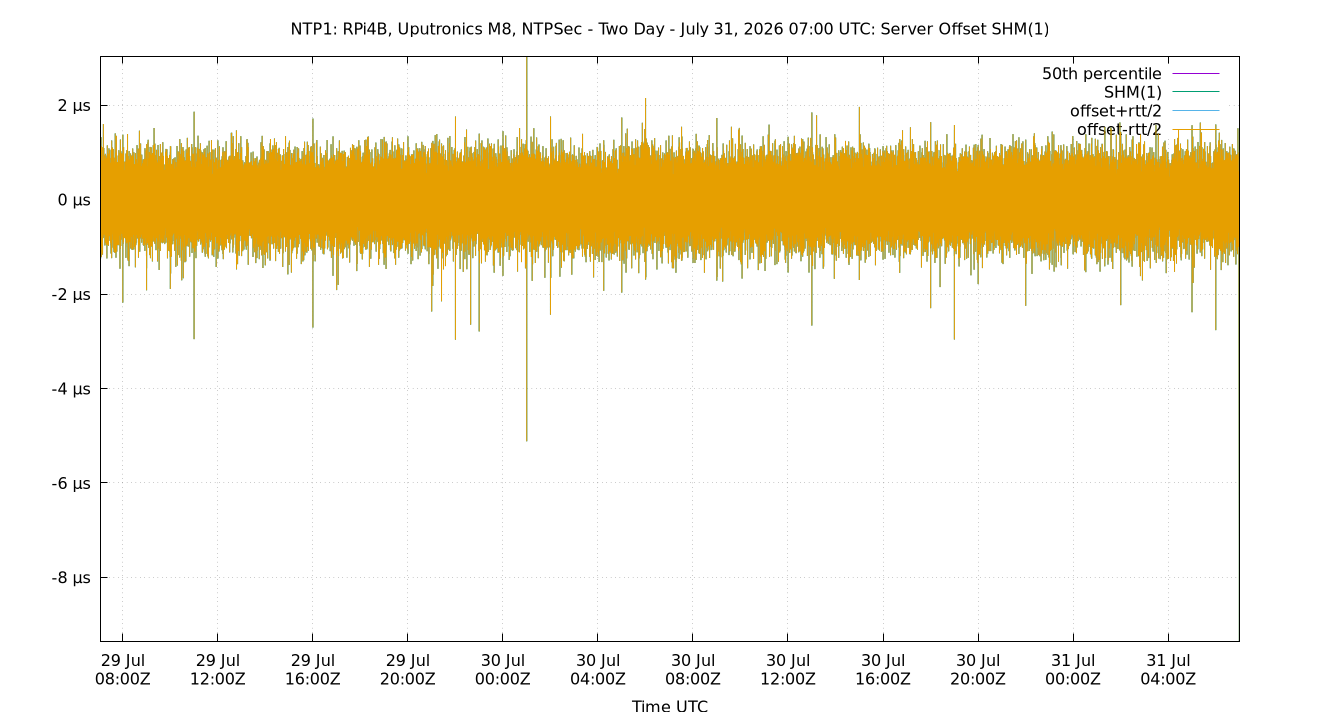
Task: Click the 'Time UTC' axis title
Action: [x=670, y=706]
